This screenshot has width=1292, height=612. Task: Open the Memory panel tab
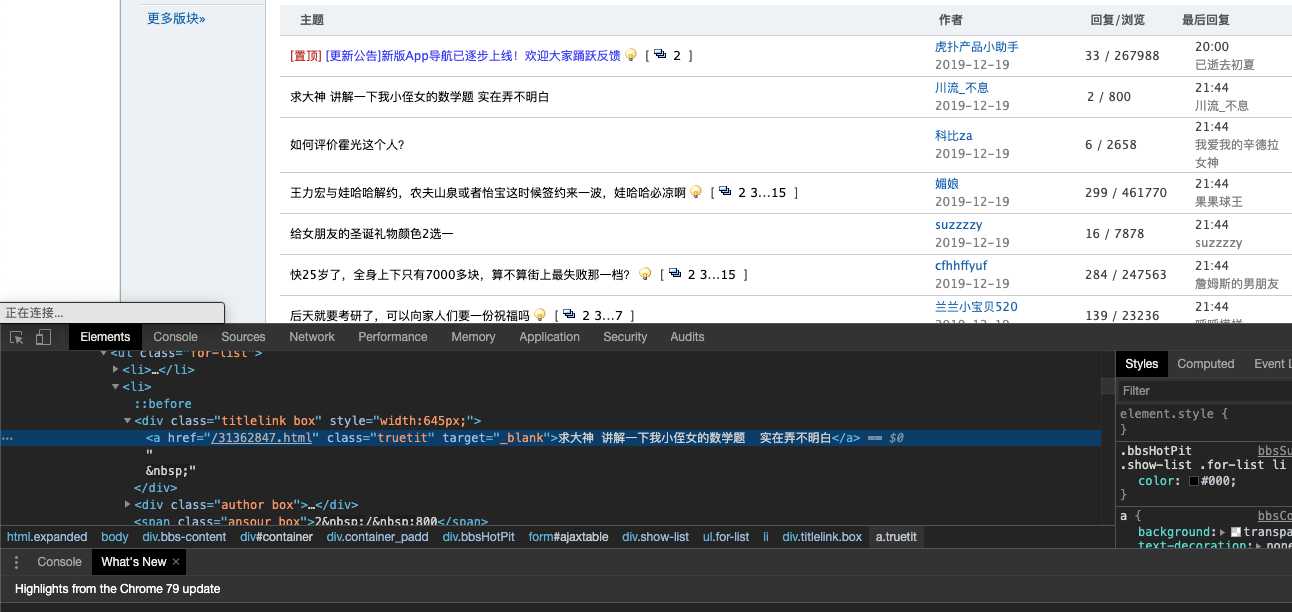(x=473, y=337)
